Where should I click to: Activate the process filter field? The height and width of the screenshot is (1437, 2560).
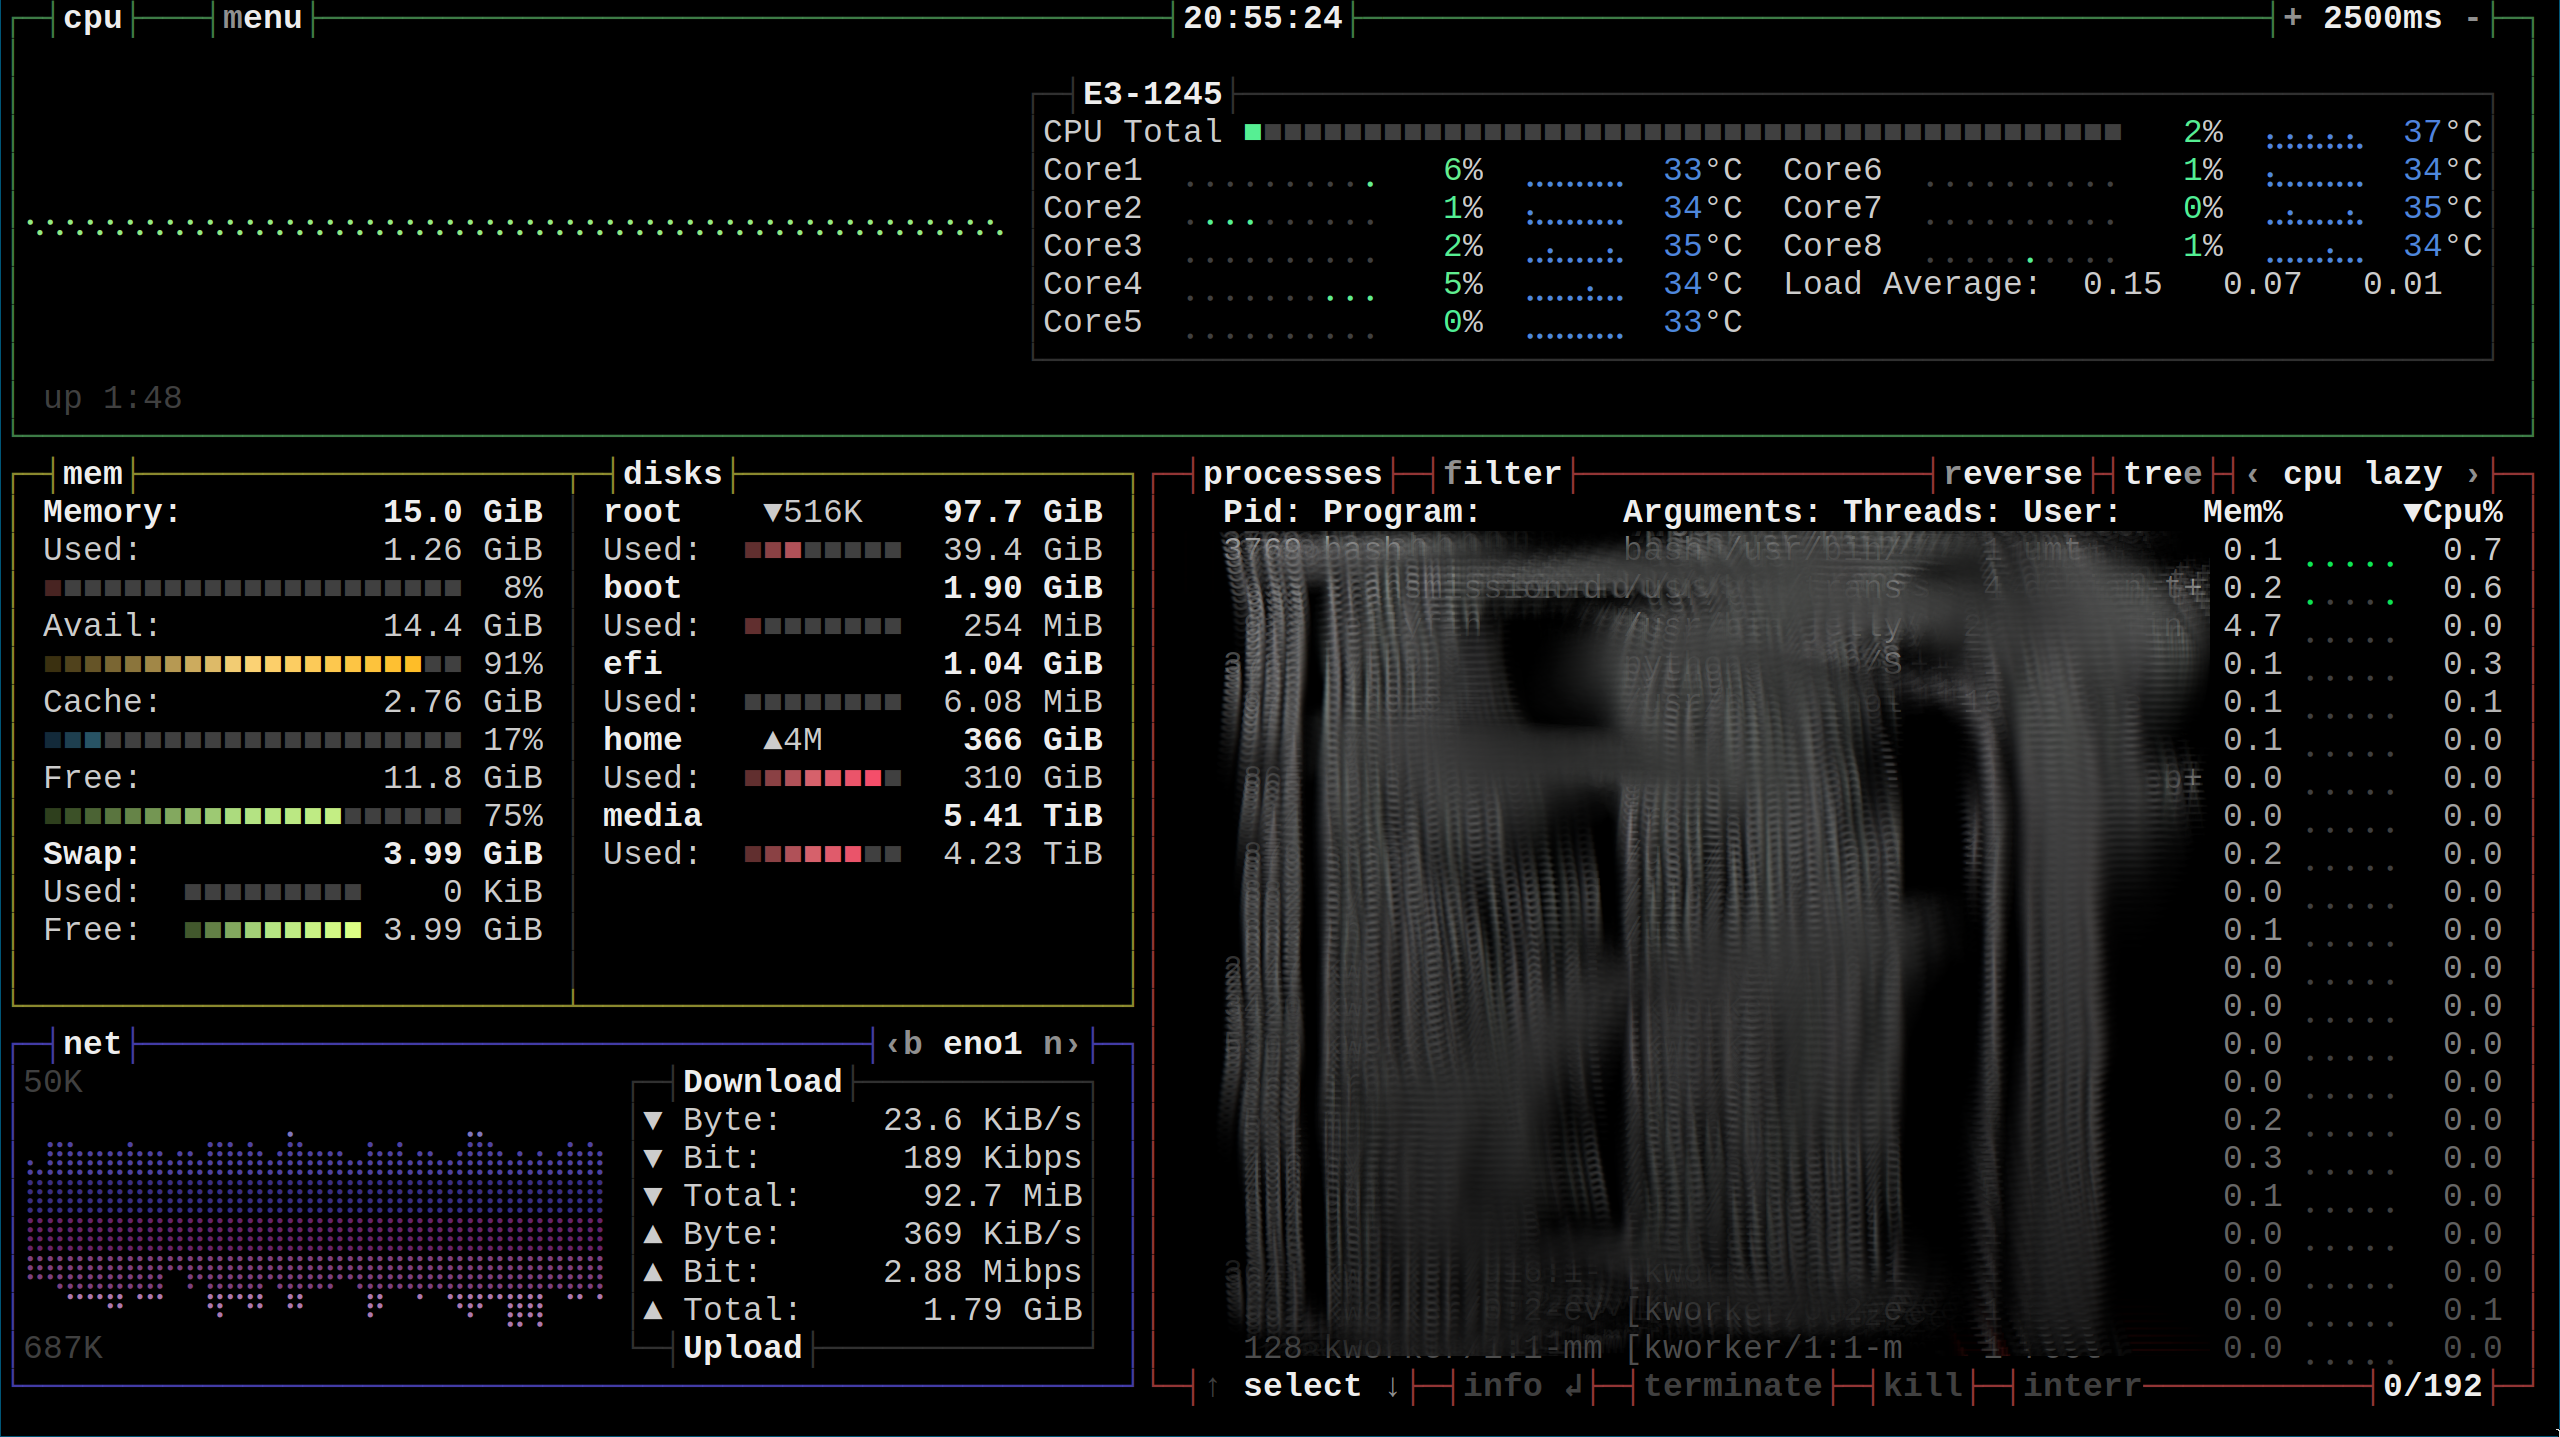(1503, 474)
